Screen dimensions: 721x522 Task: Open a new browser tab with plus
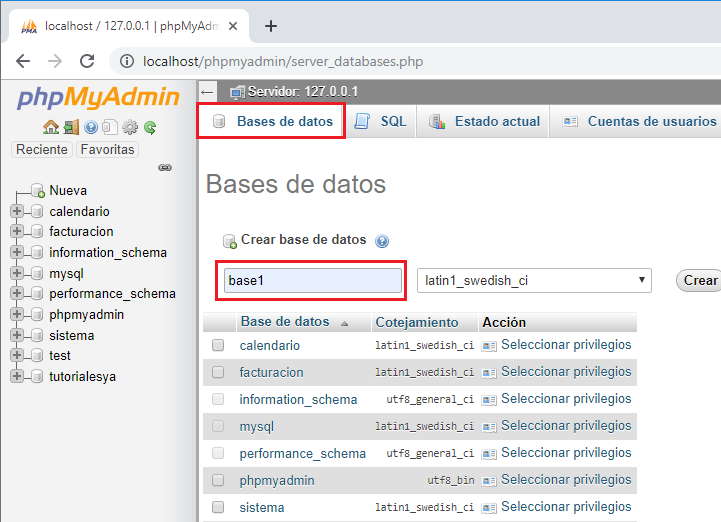271,26
